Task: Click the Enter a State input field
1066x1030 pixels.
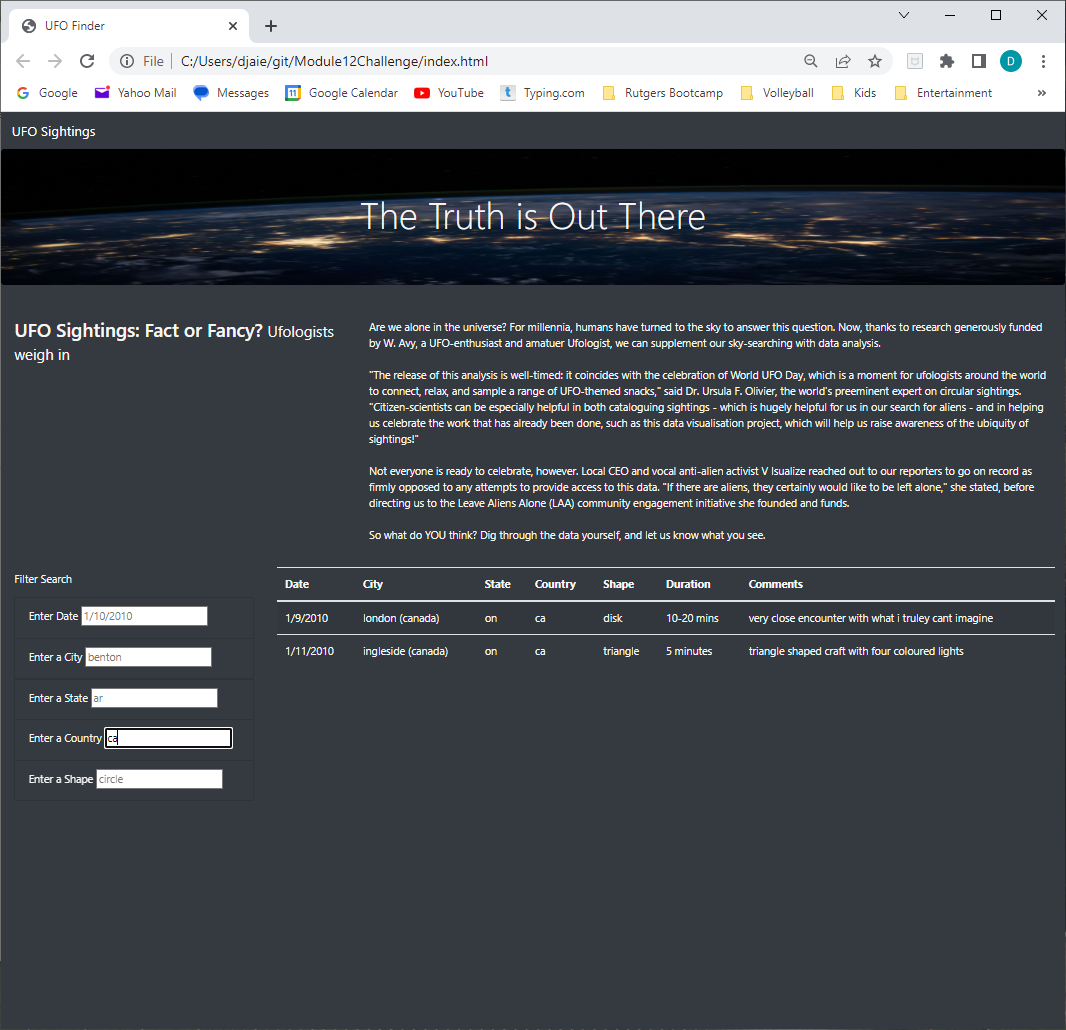Action: (154, 698)
